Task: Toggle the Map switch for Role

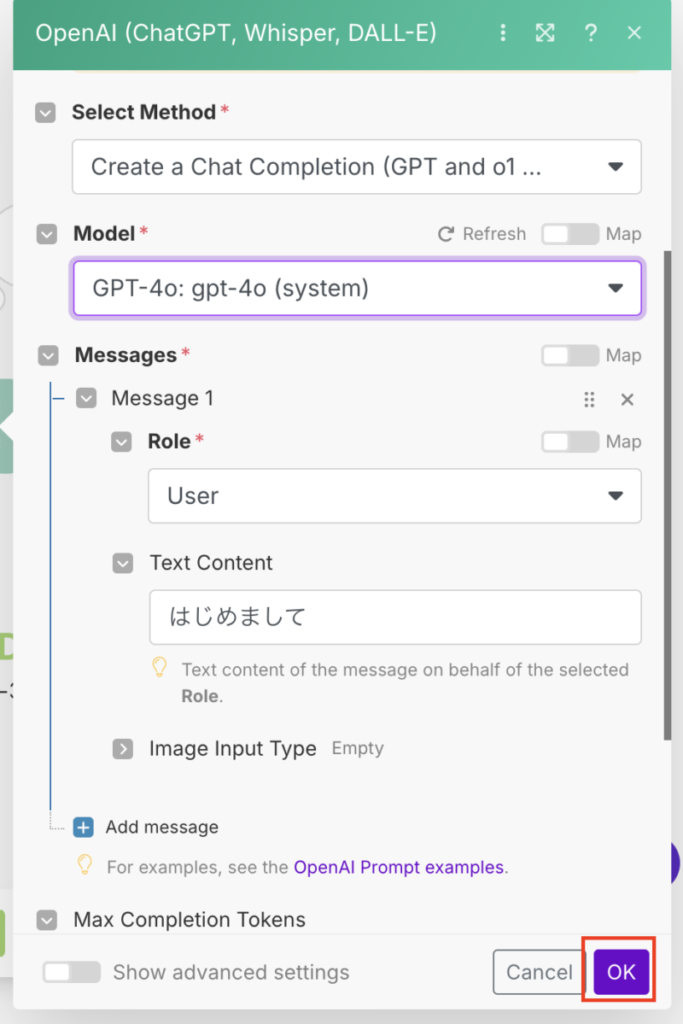Action: pos(569,441)
